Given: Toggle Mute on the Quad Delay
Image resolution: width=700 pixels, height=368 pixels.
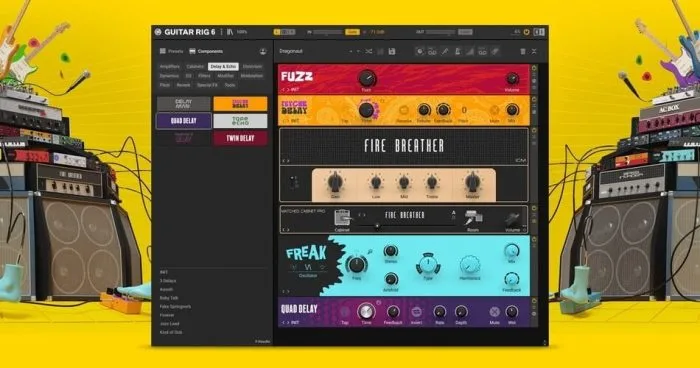Looking at the screenshot, I should click(x=494, y=312).
